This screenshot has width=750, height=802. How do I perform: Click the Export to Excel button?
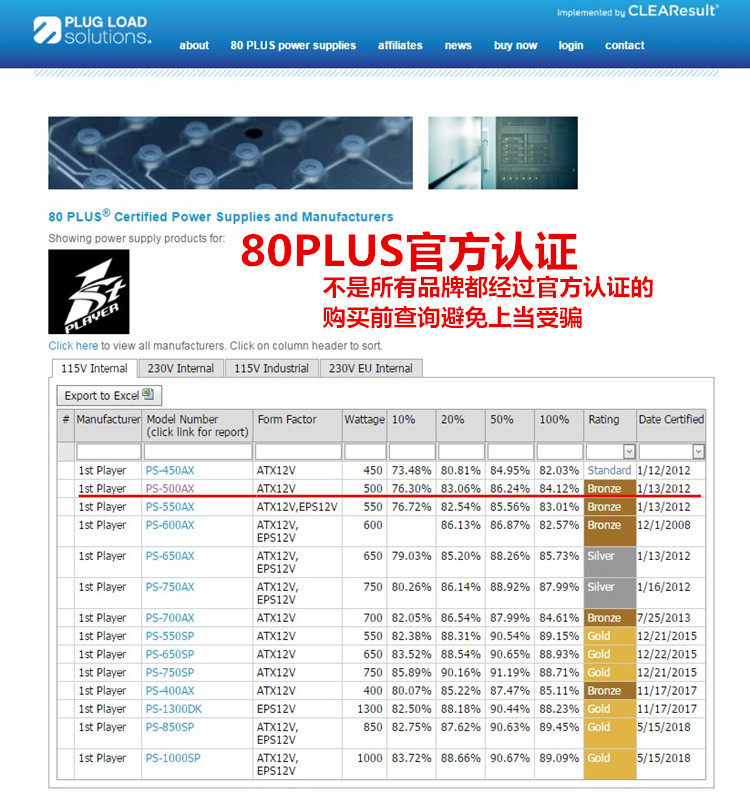point(109,395)
